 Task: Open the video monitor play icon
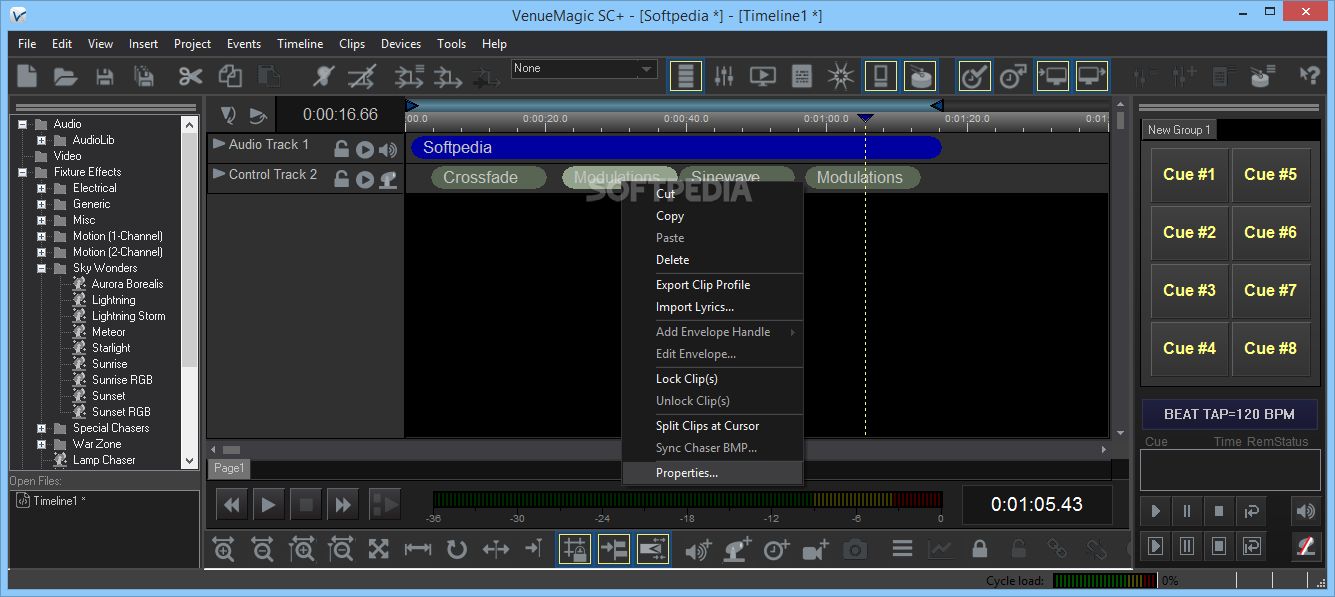pyautogui.click(x=763, y=76)
